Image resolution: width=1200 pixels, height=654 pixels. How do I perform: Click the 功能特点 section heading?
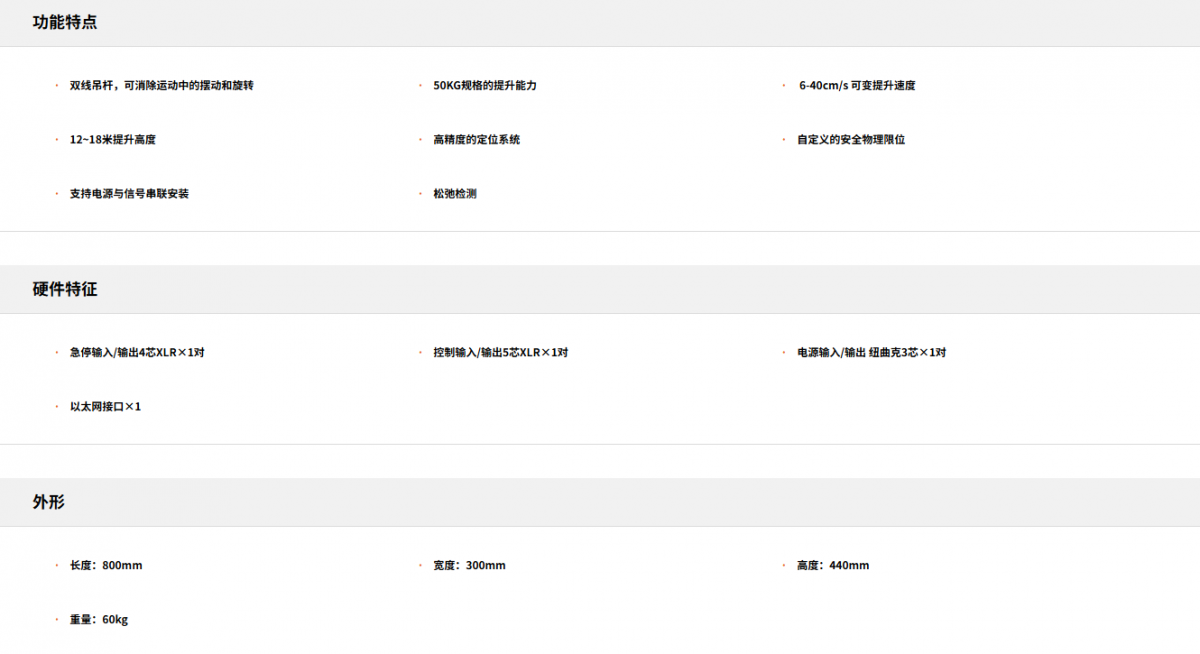tap(65, 22)
